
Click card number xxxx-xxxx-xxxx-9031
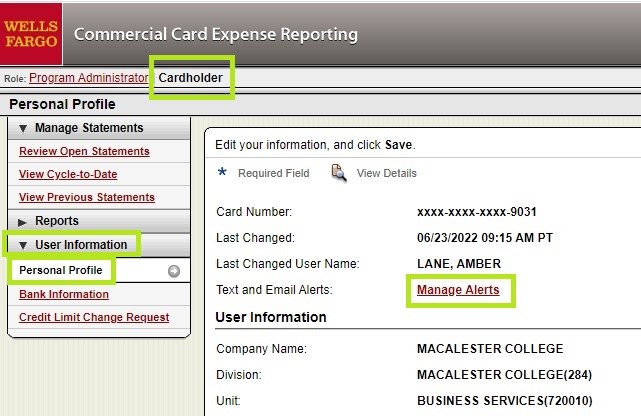[477, 212]
